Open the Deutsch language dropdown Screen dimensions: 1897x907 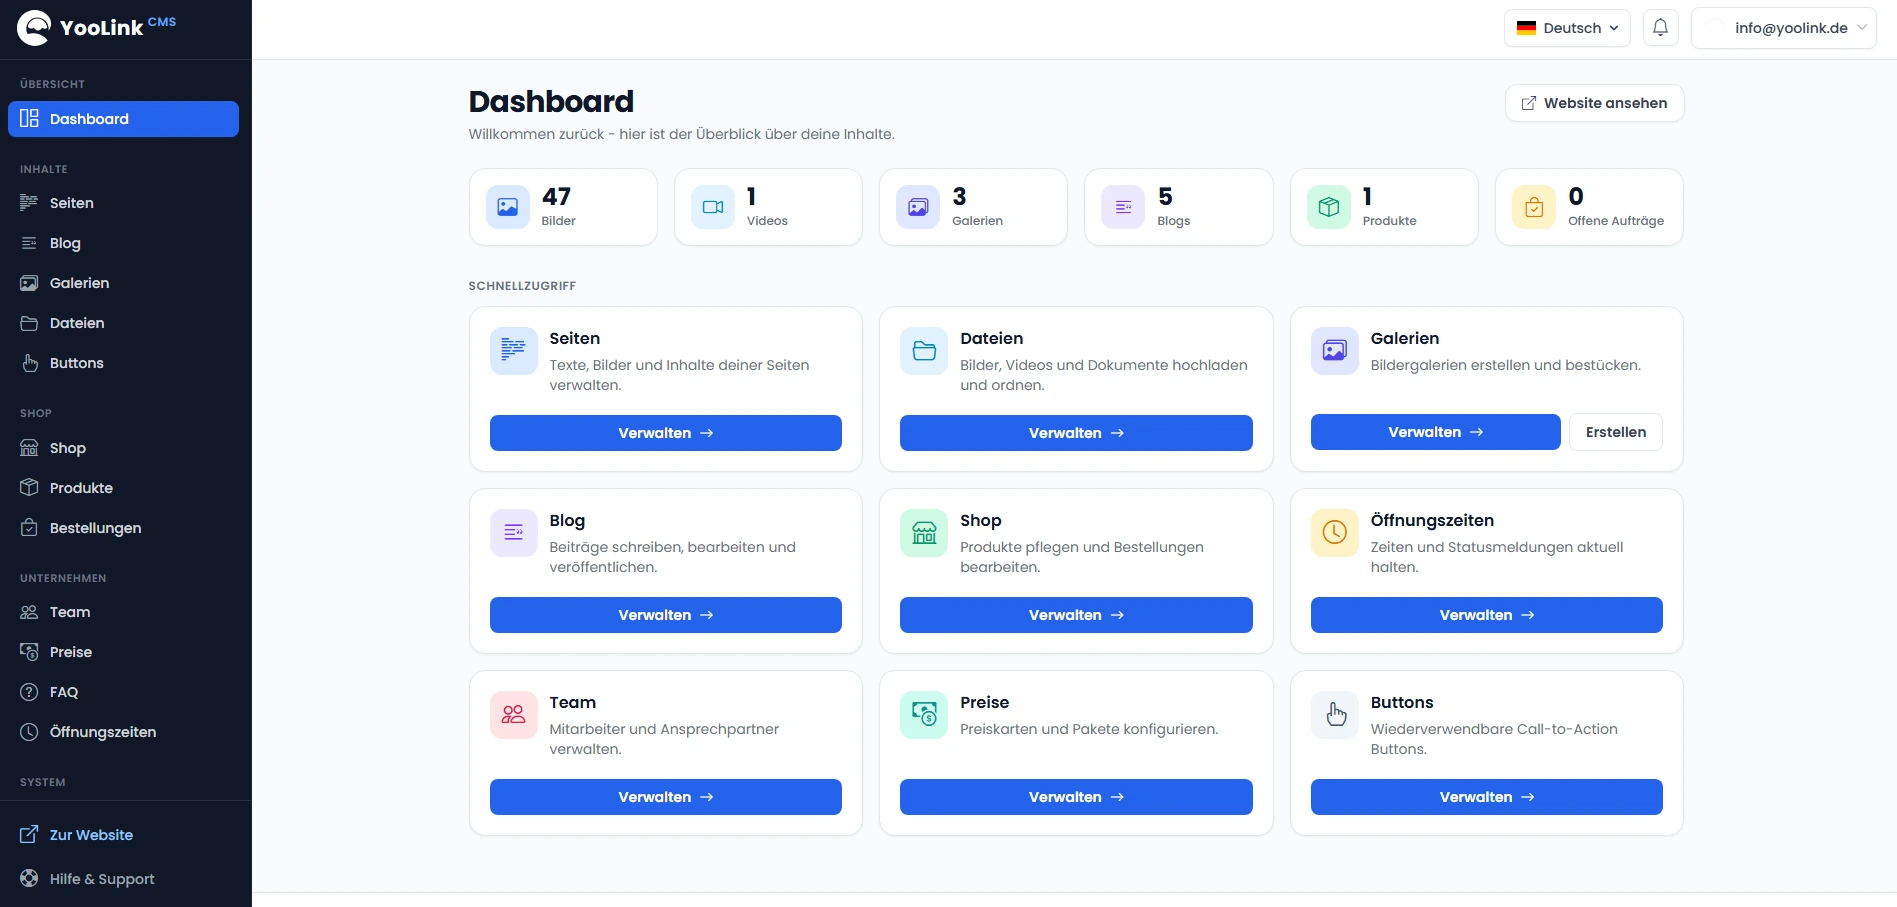point(1567,28)
